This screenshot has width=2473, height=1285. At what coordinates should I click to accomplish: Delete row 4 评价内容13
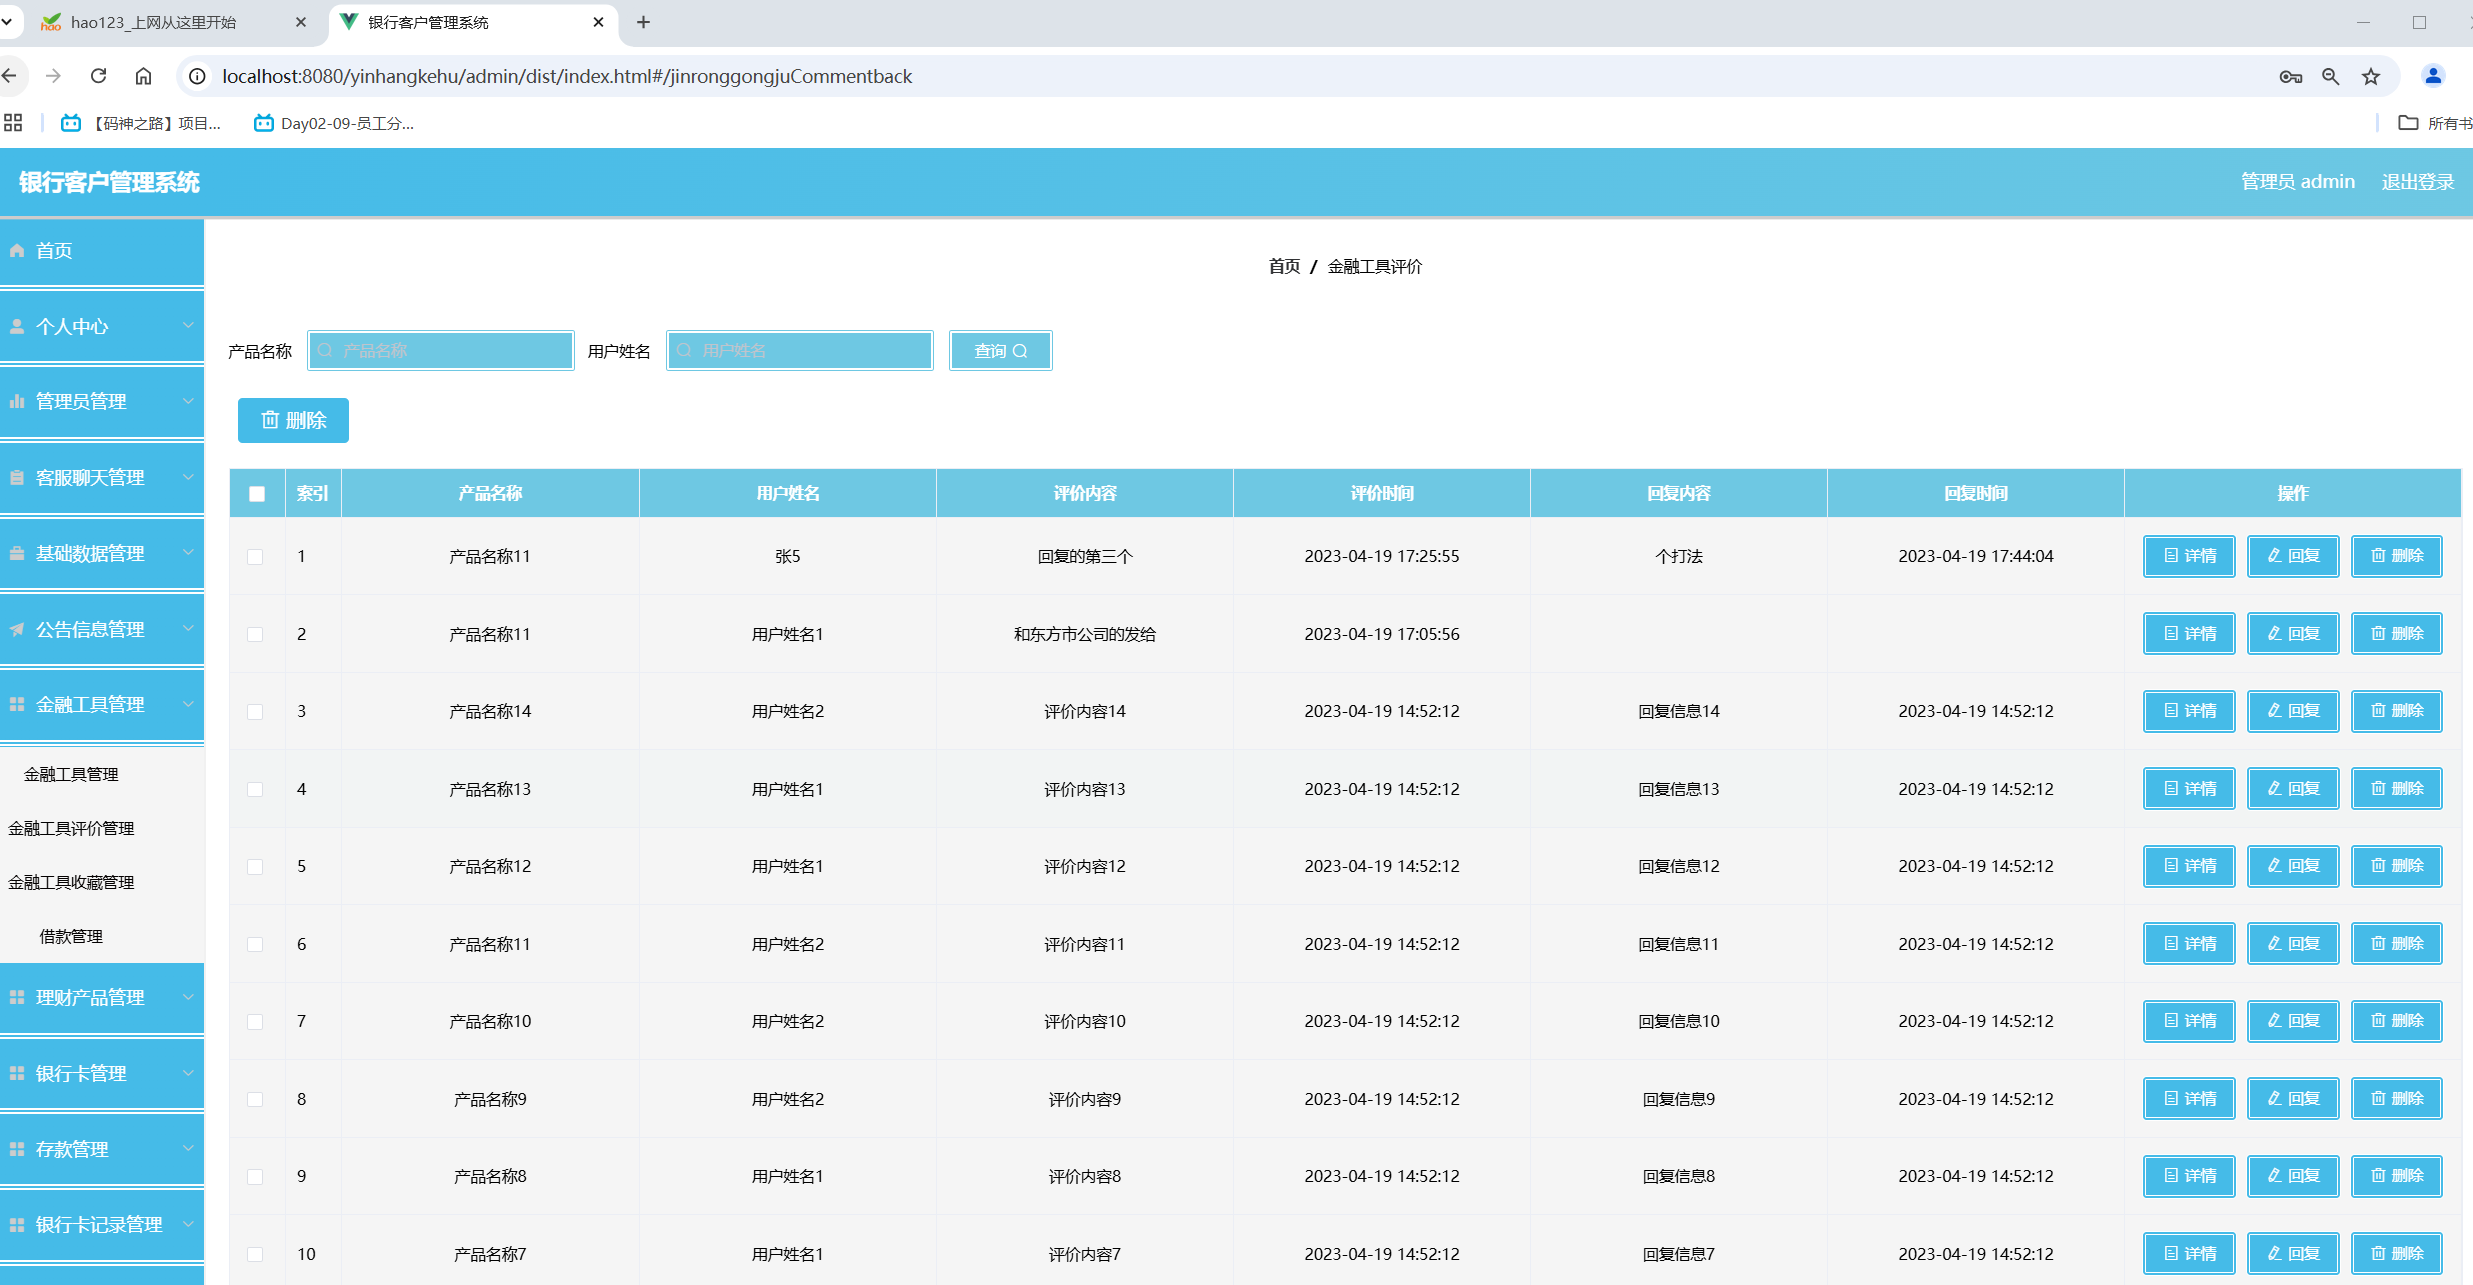click(2397, 789)
